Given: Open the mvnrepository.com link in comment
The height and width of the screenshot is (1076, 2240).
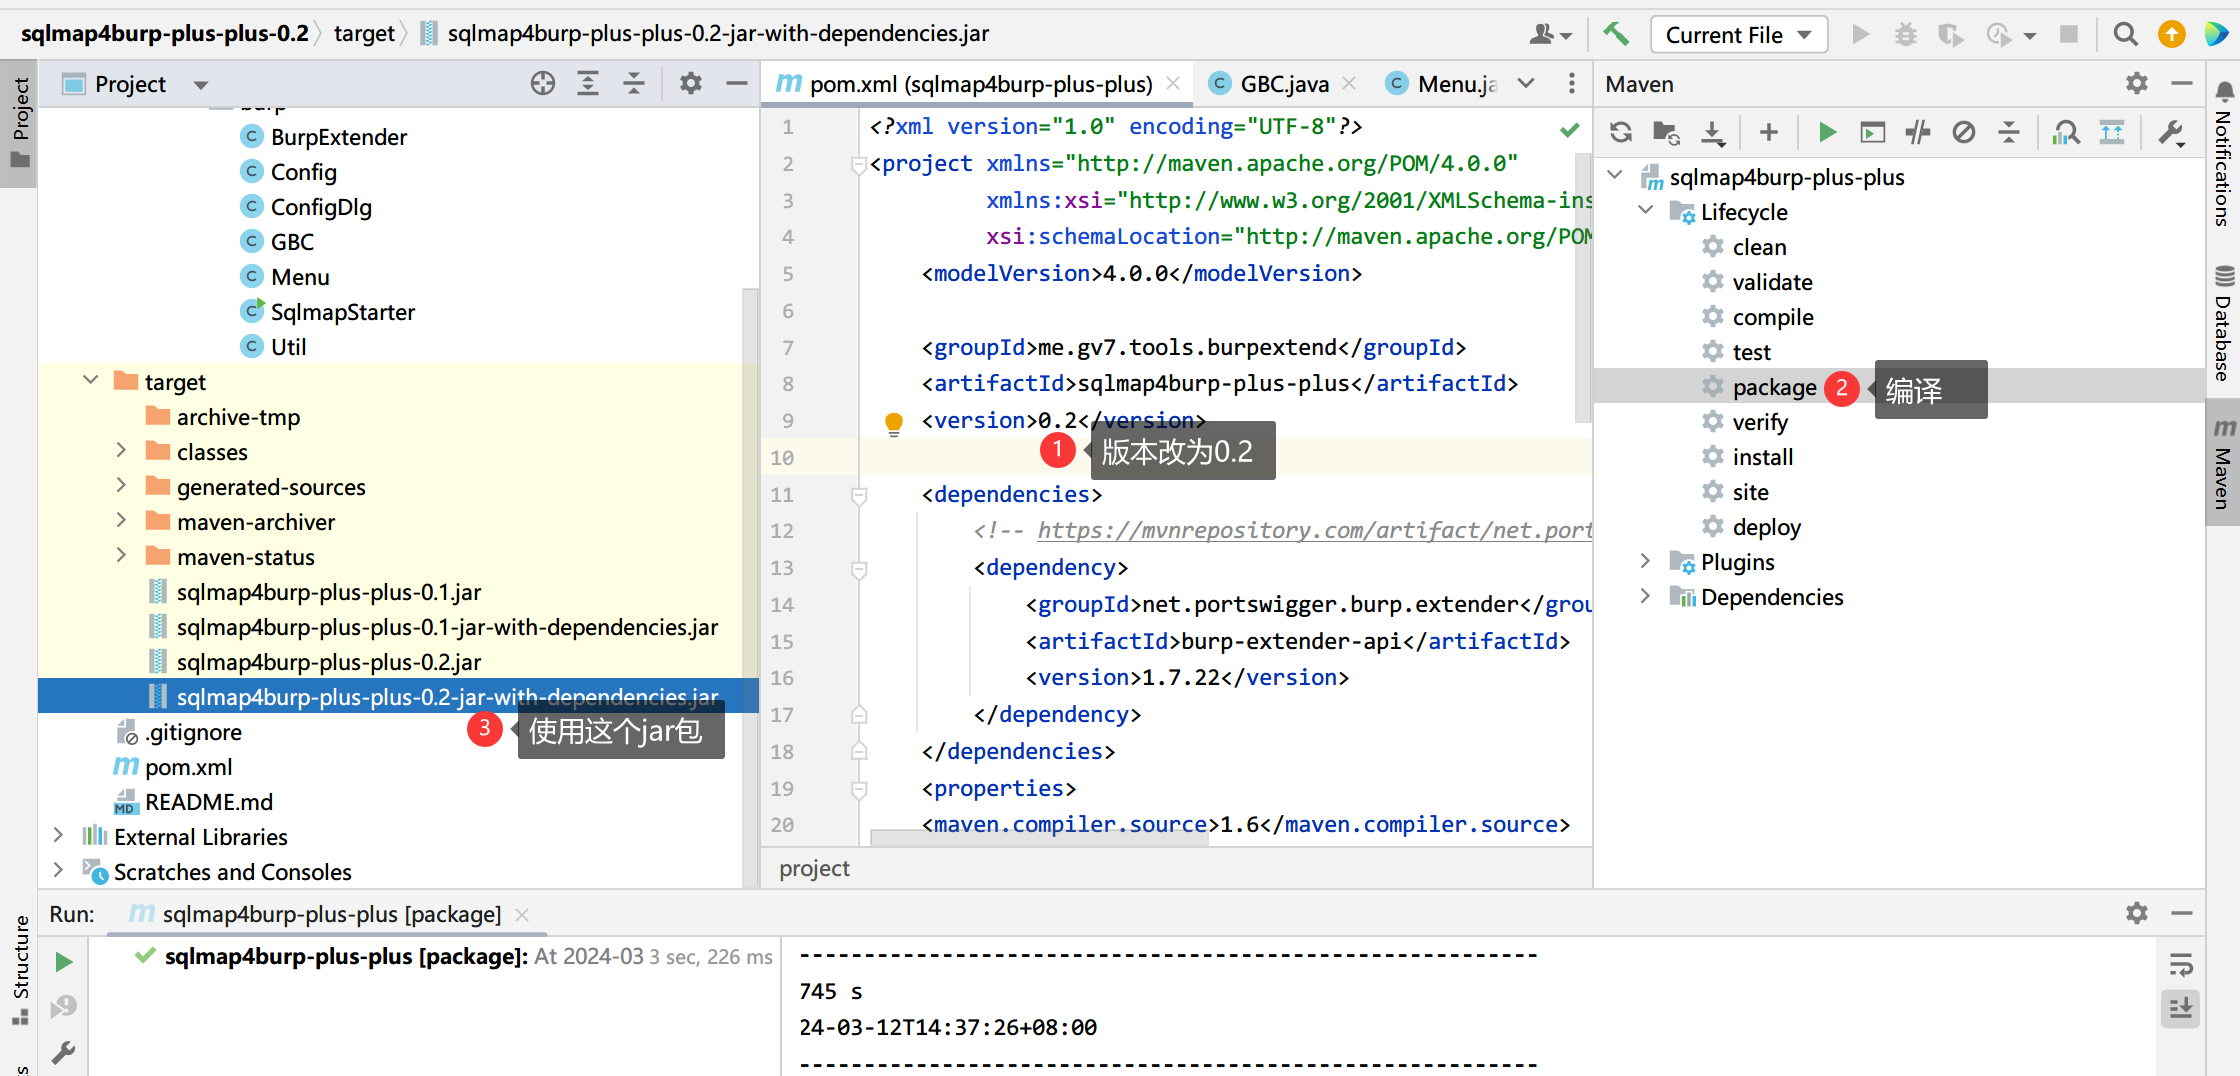Looking at the screenshot, I should click(x=1314, y=530).
